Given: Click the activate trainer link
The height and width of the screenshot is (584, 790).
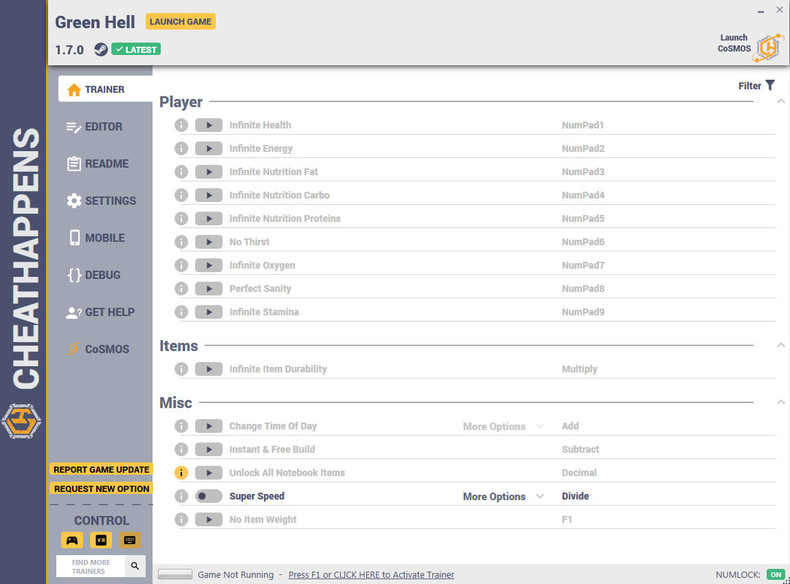Looking at the screenshot, I should pyautogui.click(x=371, y=574).
